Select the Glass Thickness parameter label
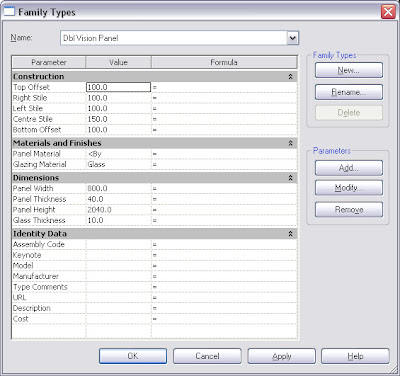The height and width of the screenshot is (376, 400). tap(39, 221)
